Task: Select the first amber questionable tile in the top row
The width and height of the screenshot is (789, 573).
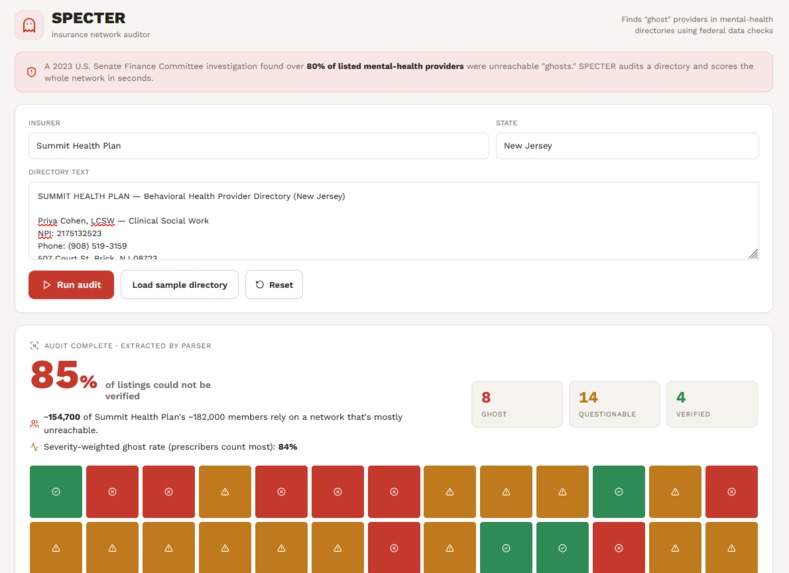Action: point(225,492)
